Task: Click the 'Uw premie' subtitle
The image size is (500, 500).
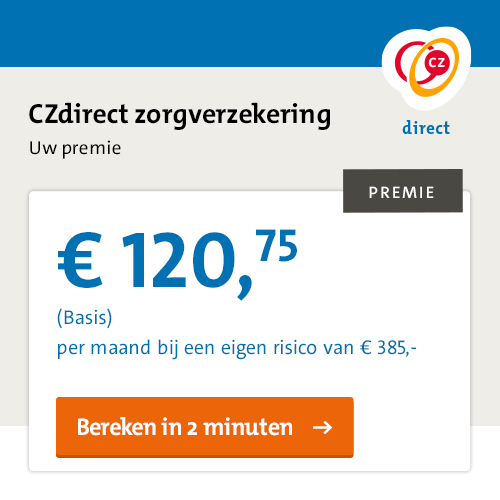Action: [x=75, y=148]
